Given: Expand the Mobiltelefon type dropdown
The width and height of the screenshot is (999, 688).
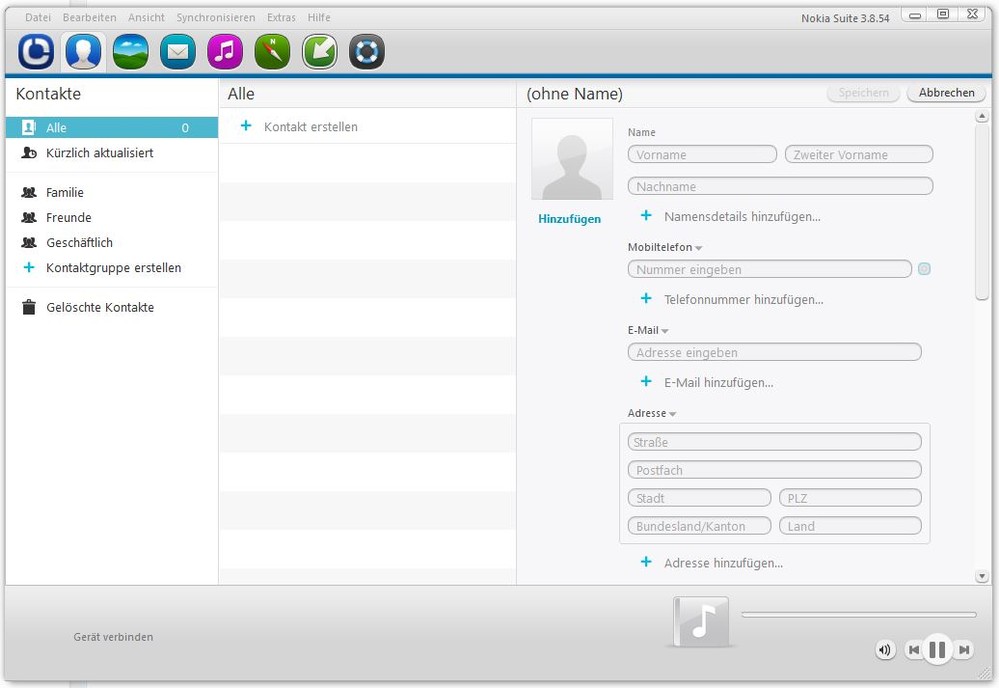Looking at the screenshot, I should click(699, 248).
